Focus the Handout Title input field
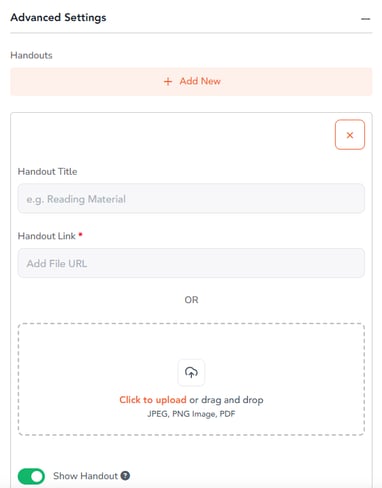Viewport: 382px width, 488px height. coord(191,199)
